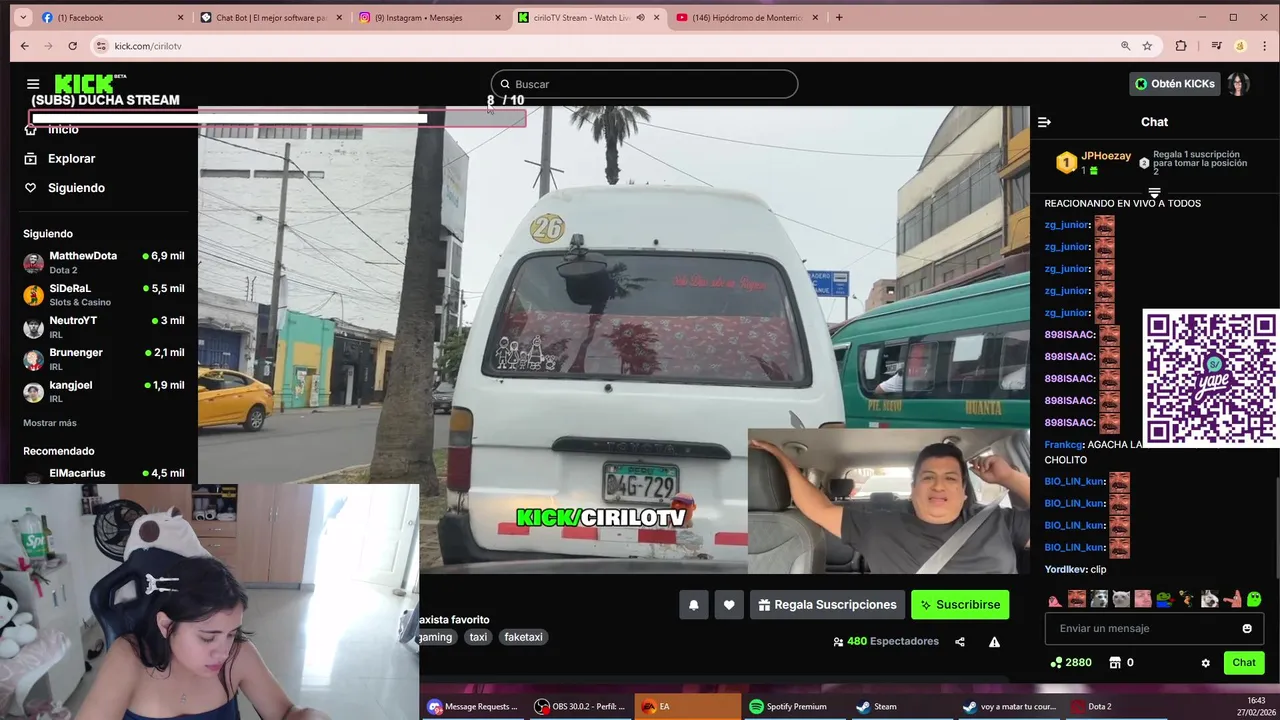This screenshot has width=1280, height=720.
Task: Collapse the chat panel icon
Action: pyautogui.click(x=1044, y=122)
